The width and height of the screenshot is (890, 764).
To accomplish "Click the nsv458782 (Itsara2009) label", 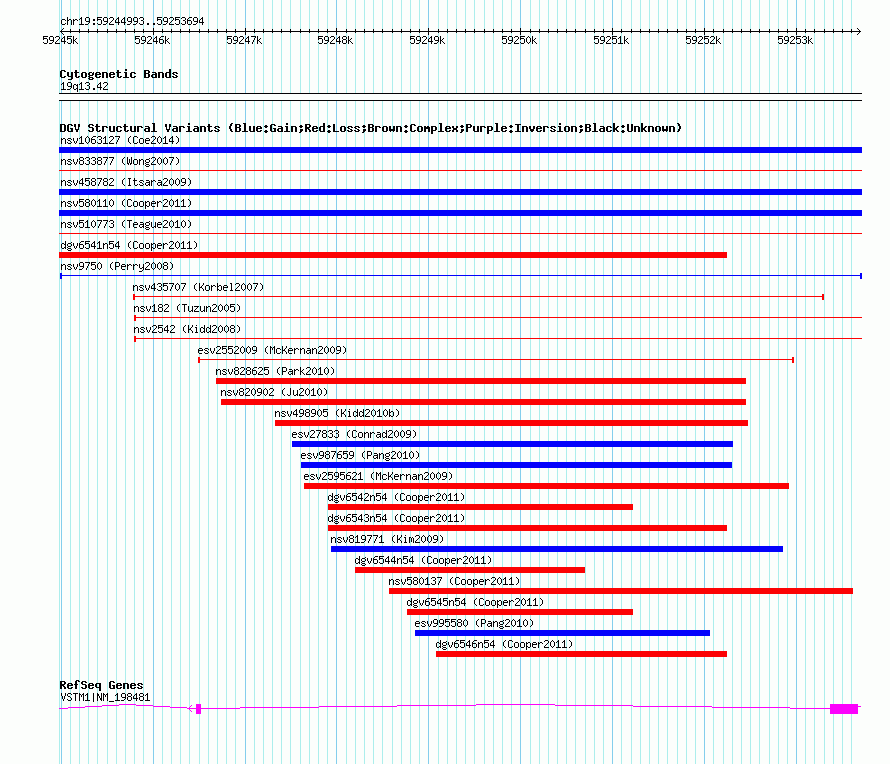I will (x=126, y=182).
